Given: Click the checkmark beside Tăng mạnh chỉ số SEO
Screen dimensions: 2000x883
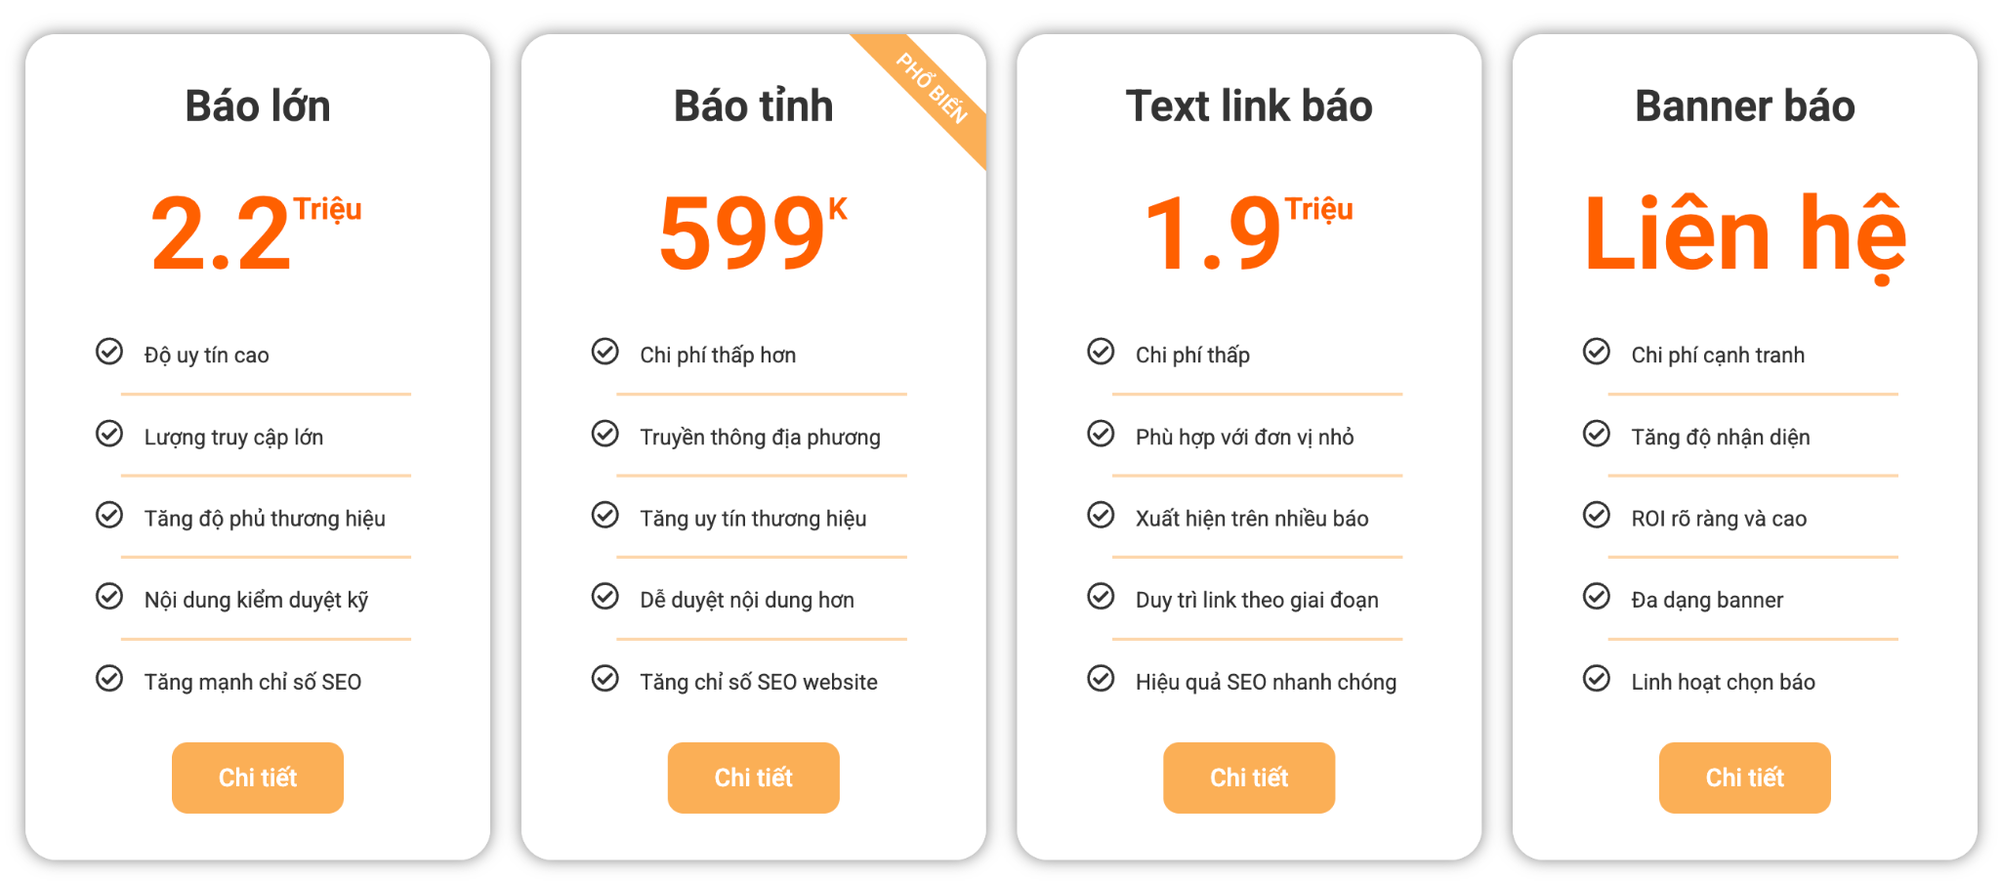Looking at the screenshot, I should (109, 679).
